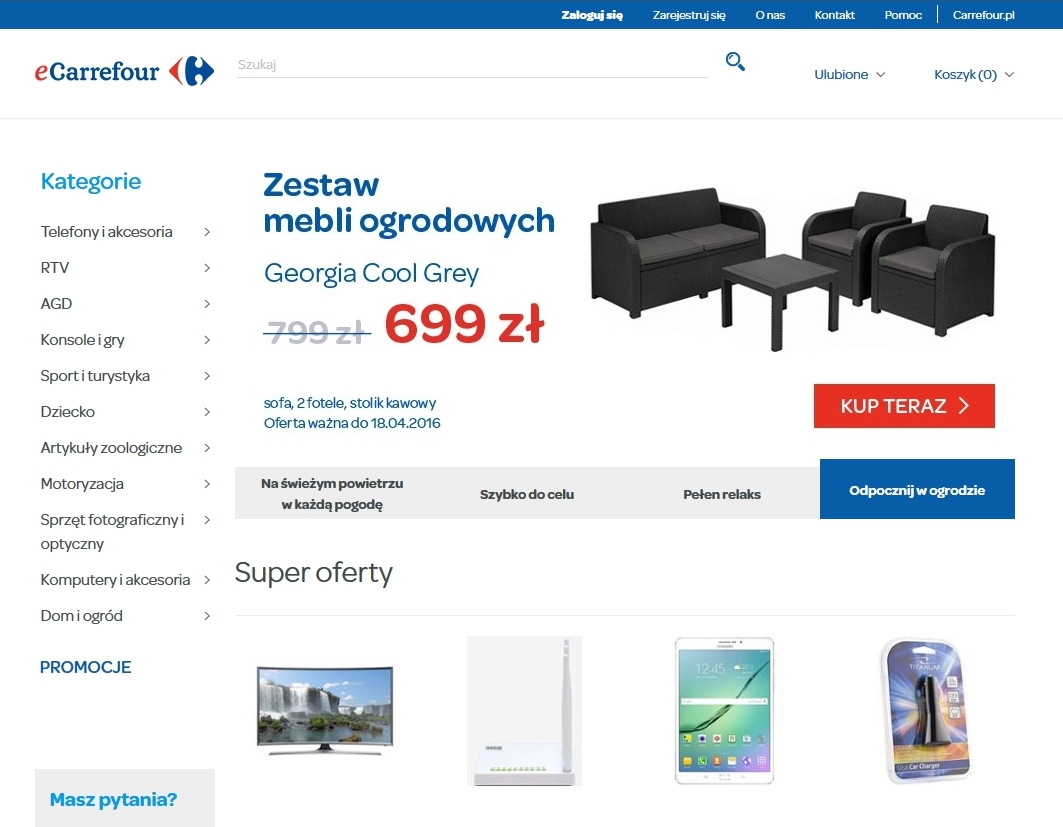Select the Szybko do celu banner tab
1063x827 pixels.
click(527, 494)
